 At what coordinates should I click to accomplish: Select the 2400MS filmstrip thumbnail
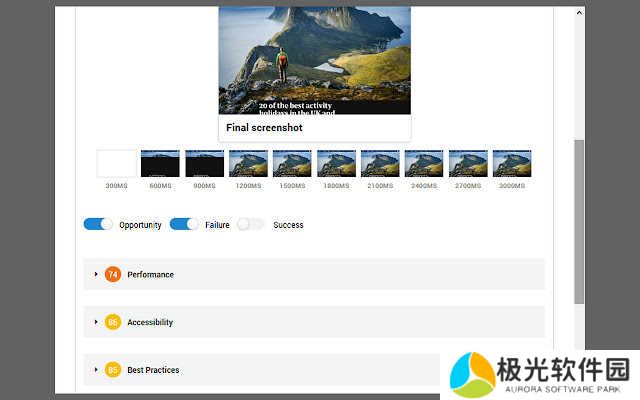[x=424, y=164]
